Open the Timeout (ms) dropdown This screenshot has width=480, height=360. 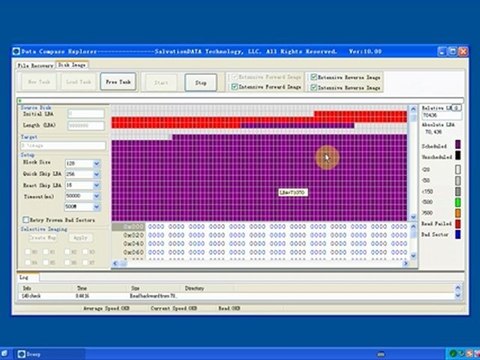[x=97, y=196]
